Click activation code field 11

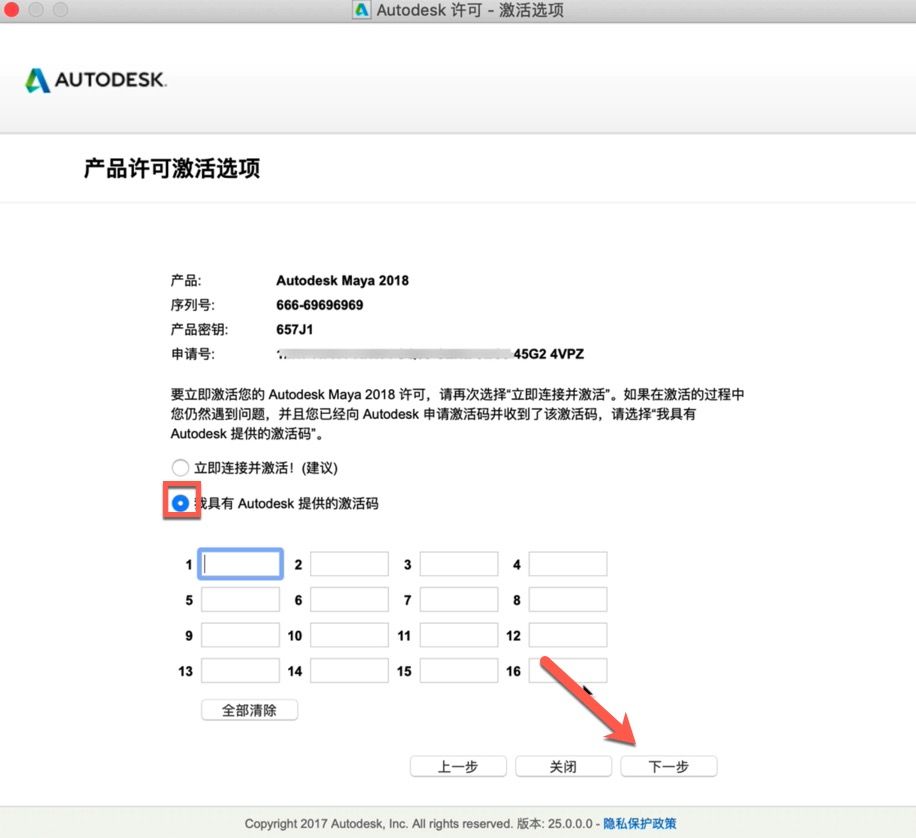click(459, 635)
